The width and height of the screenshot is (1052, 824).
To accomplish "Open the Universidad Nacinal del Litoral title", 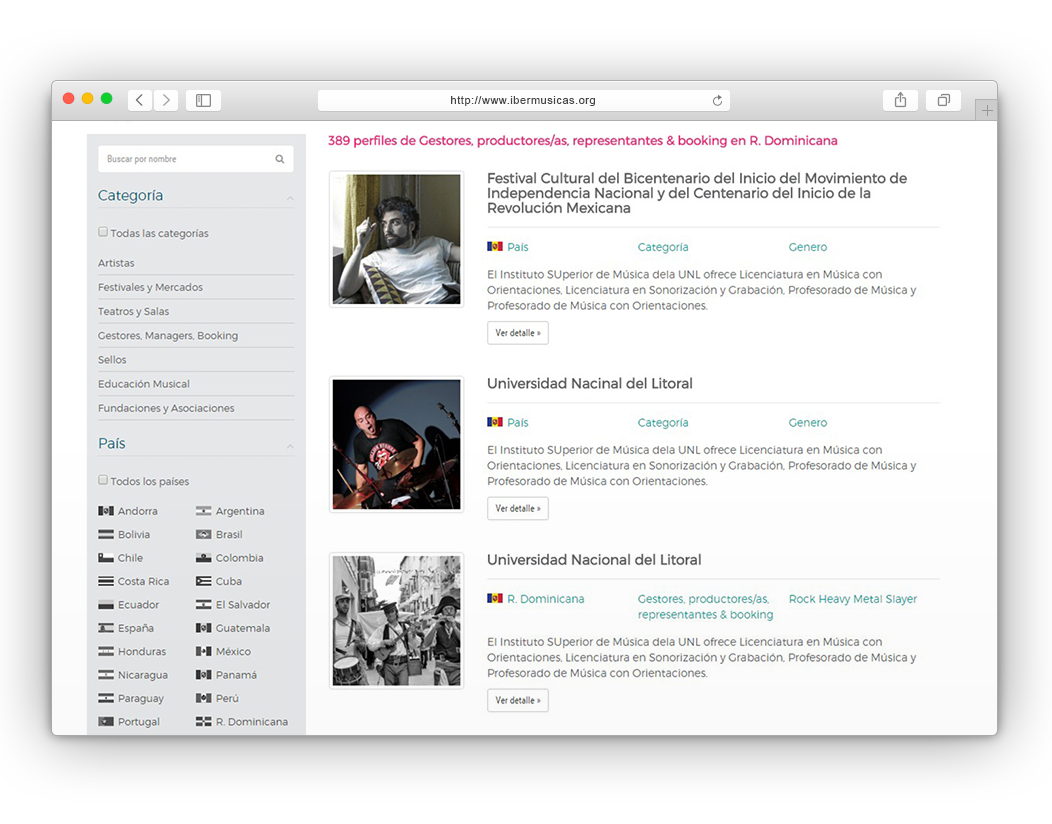I will click(x=590, y=384).
